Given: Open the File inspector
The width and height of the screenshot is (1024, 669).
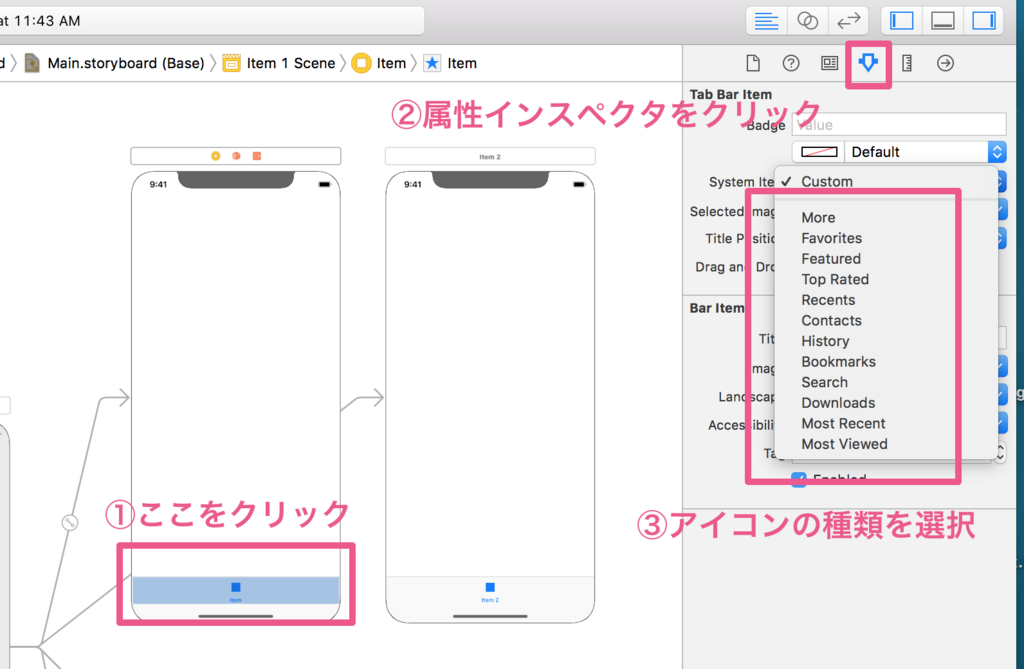Looking at the screenshot, I should pos(753,63).
